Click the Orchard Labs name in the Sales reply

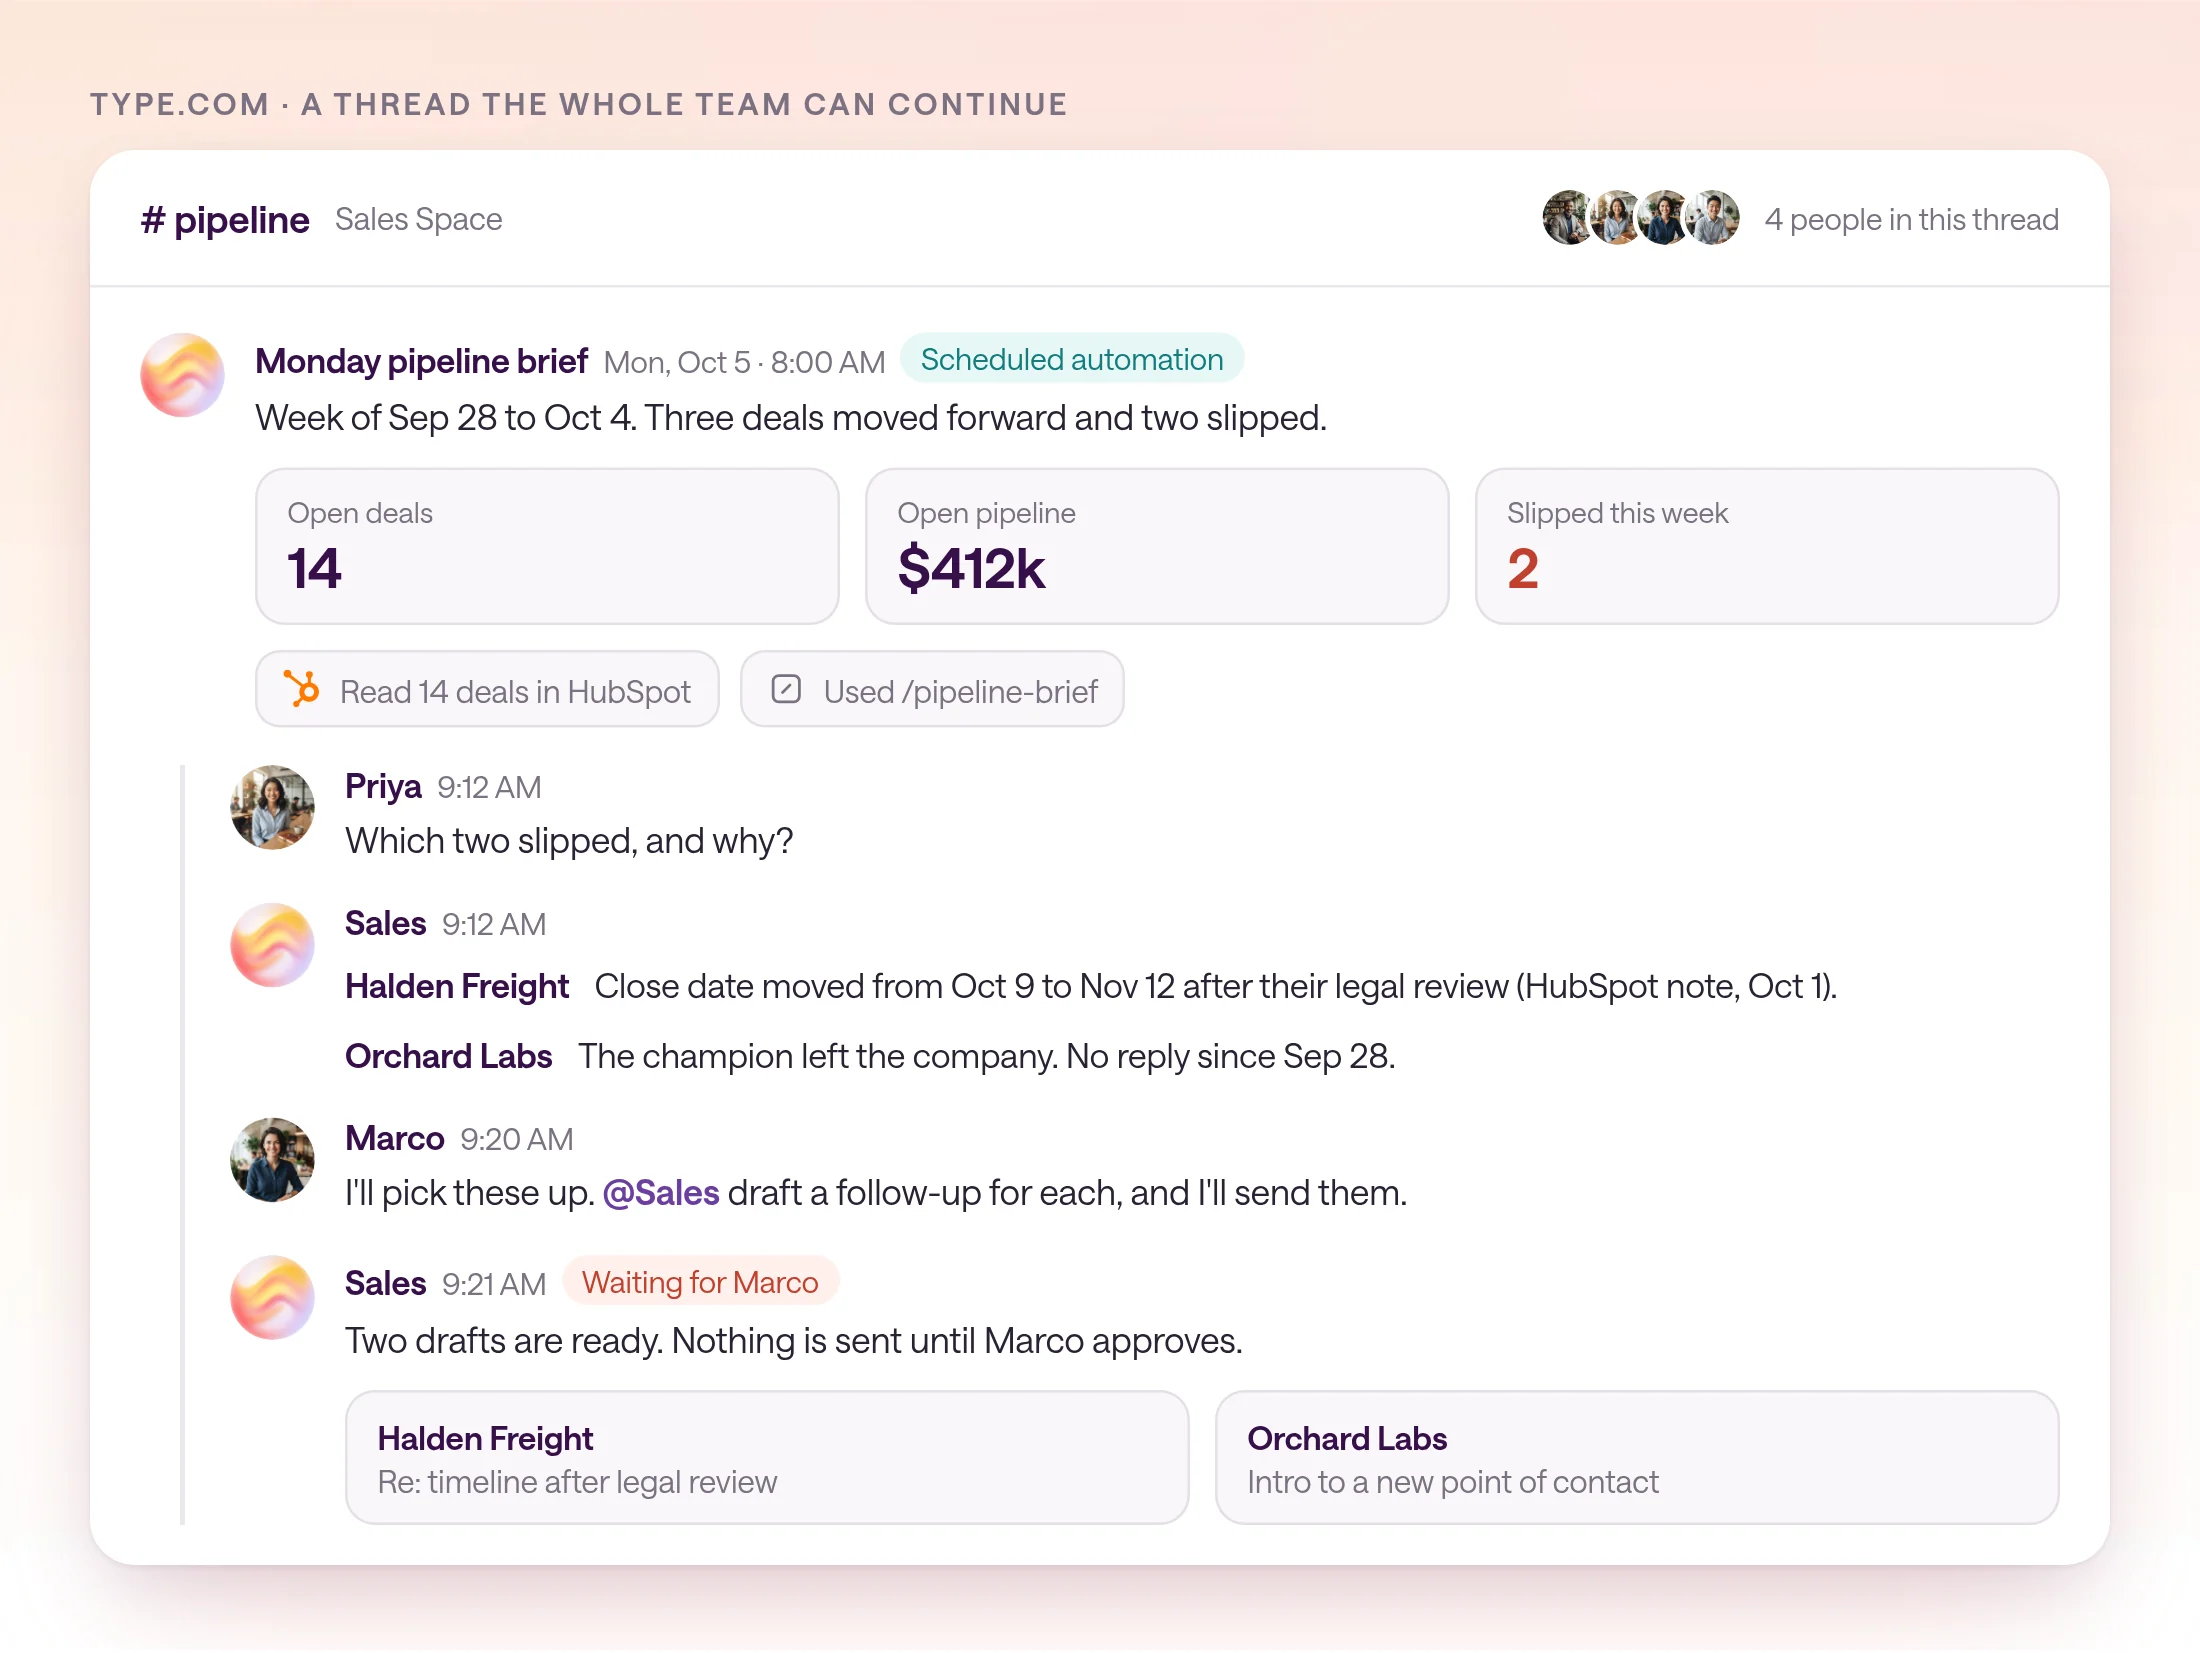448,1056
